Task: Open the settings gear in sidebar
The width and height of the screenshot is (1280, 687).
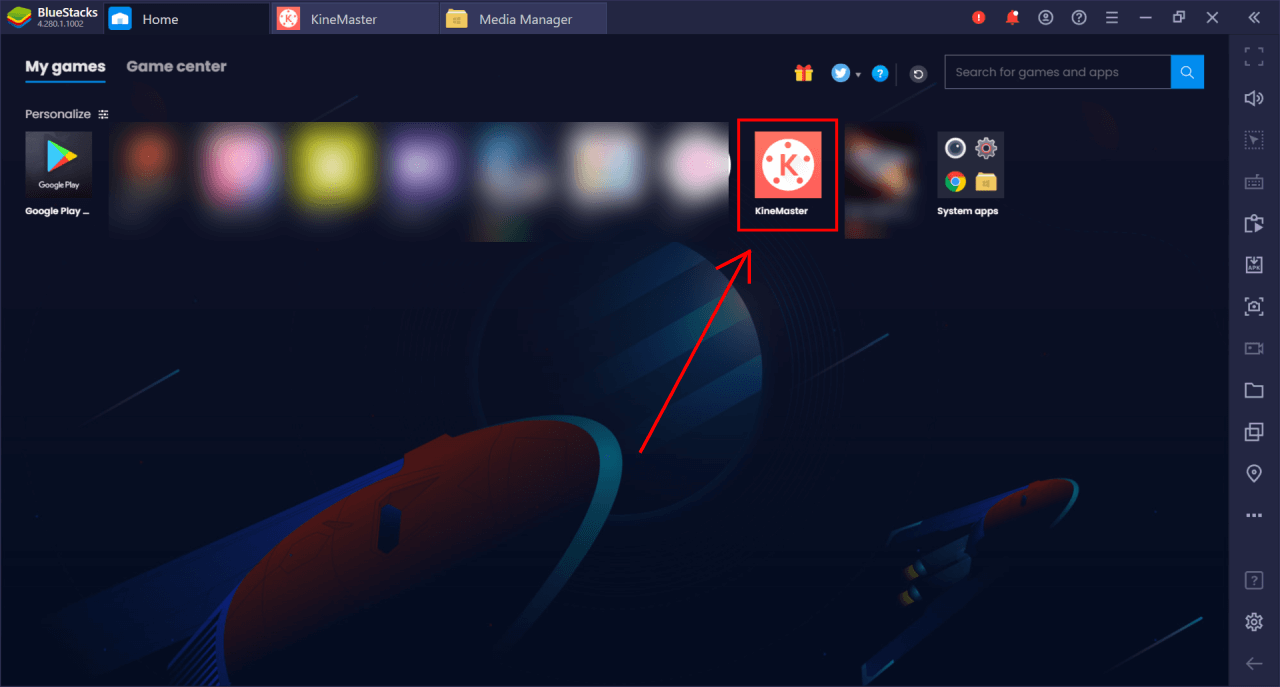Action: [x=1254, y=622]
